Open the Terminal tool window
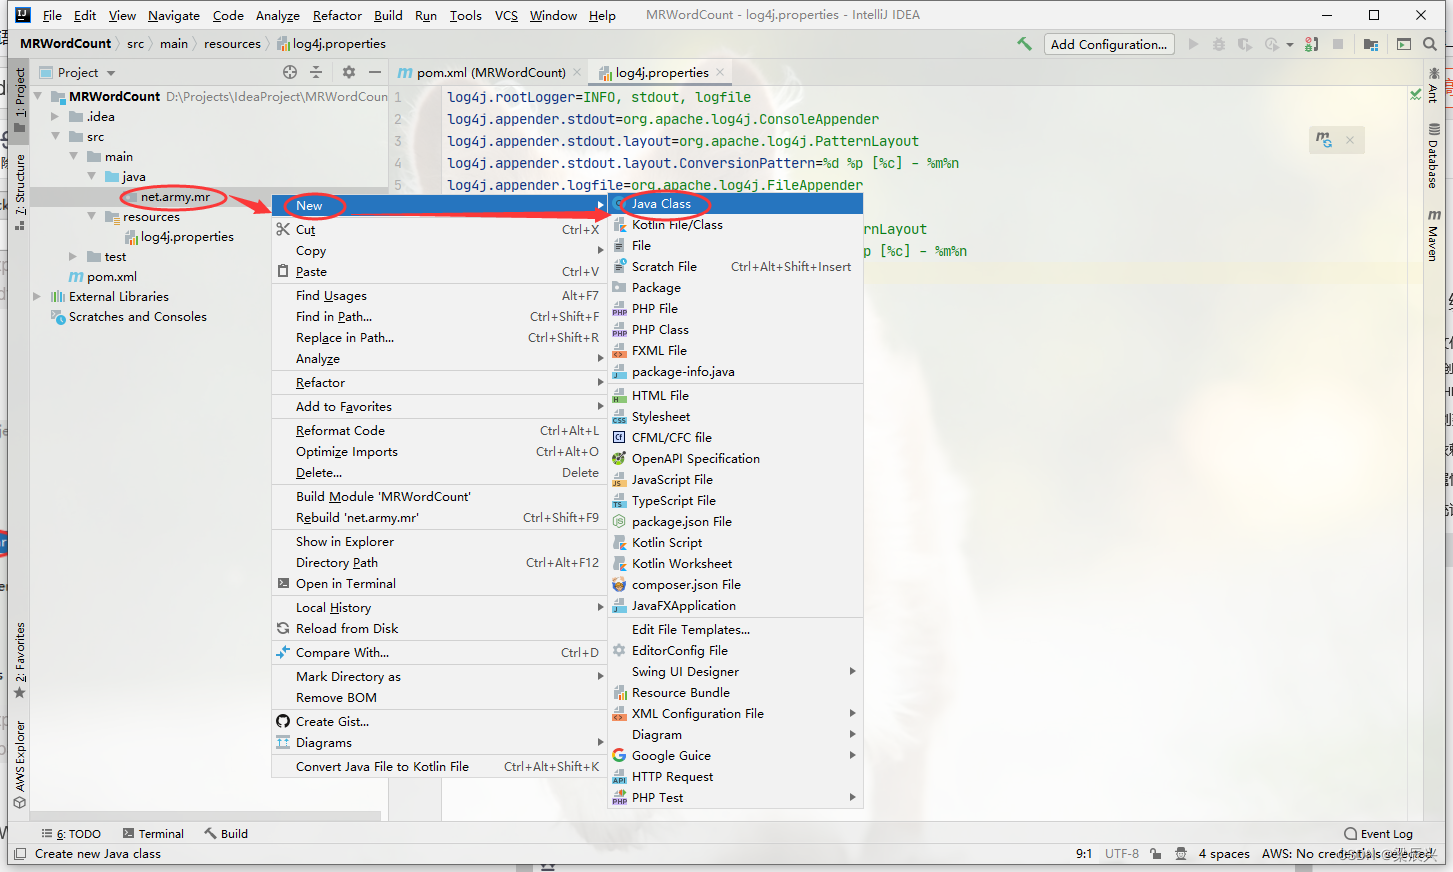Screen dimensions: 1453x872 pyautogui.click(x=153, y=834)
